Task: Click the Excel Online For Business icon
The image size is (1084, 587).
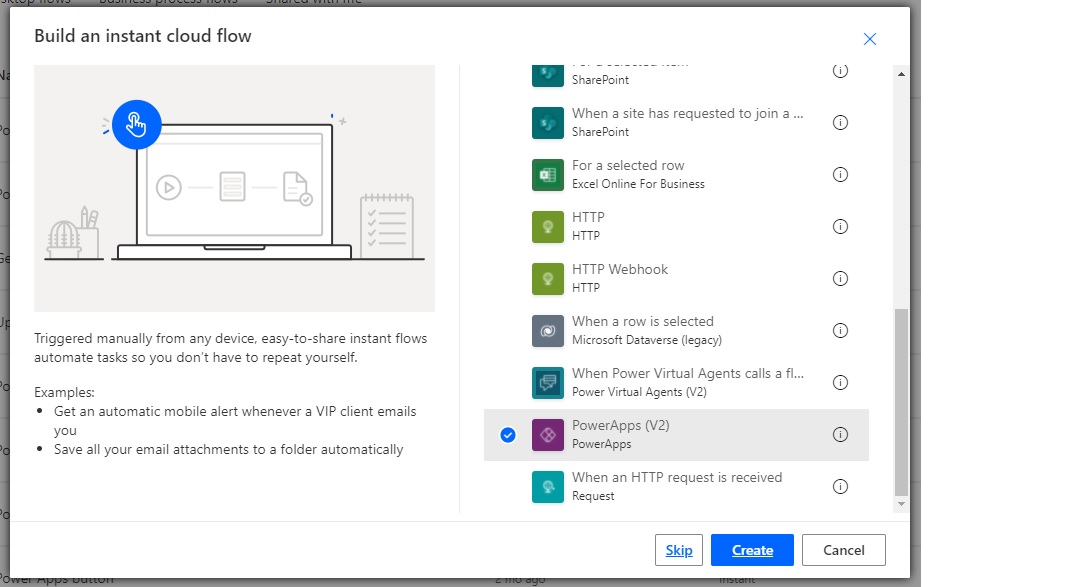Action: point(546,174)
